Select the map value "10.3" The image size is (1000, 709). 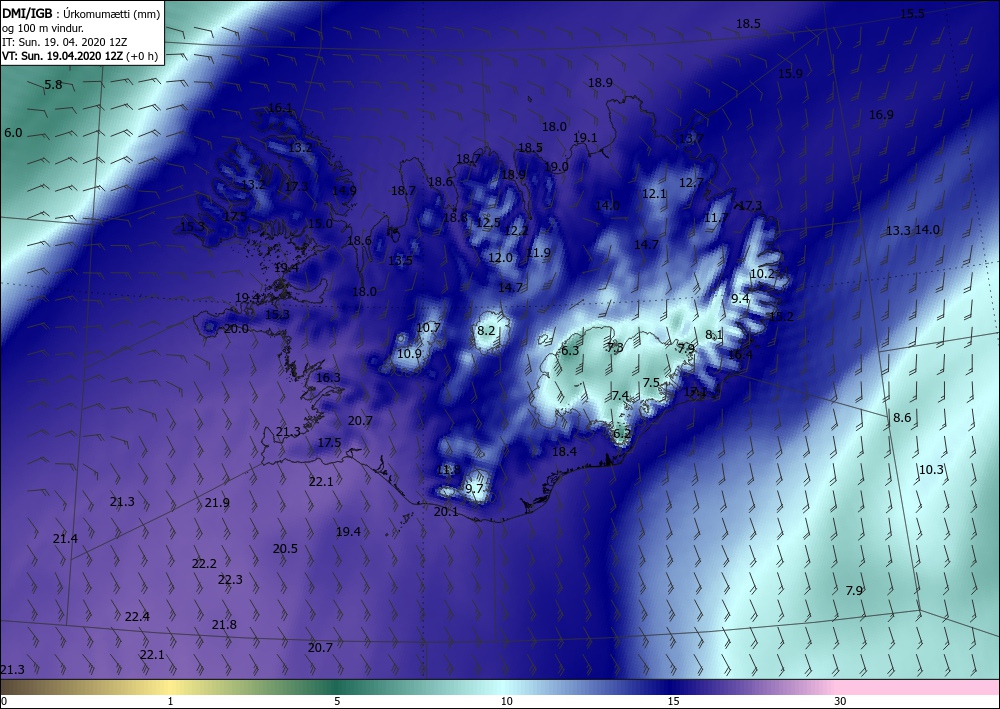click(931, 469)
